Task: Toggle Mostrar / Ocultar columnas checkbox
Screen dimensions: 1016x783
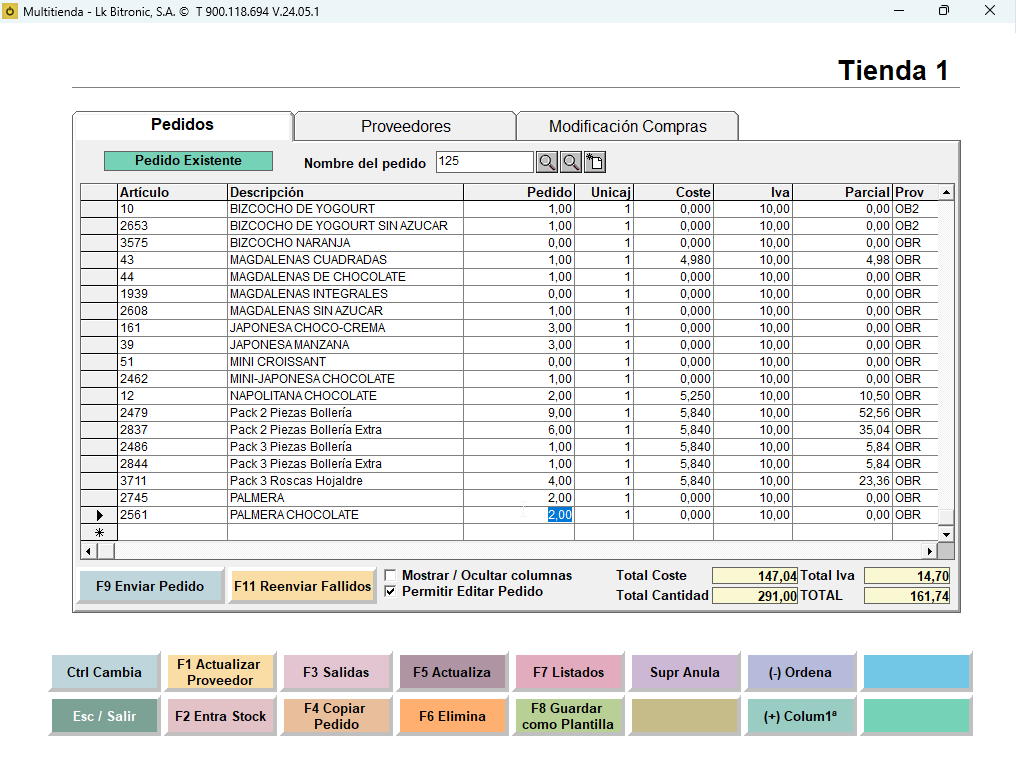Action: click(x=390, y=575)
